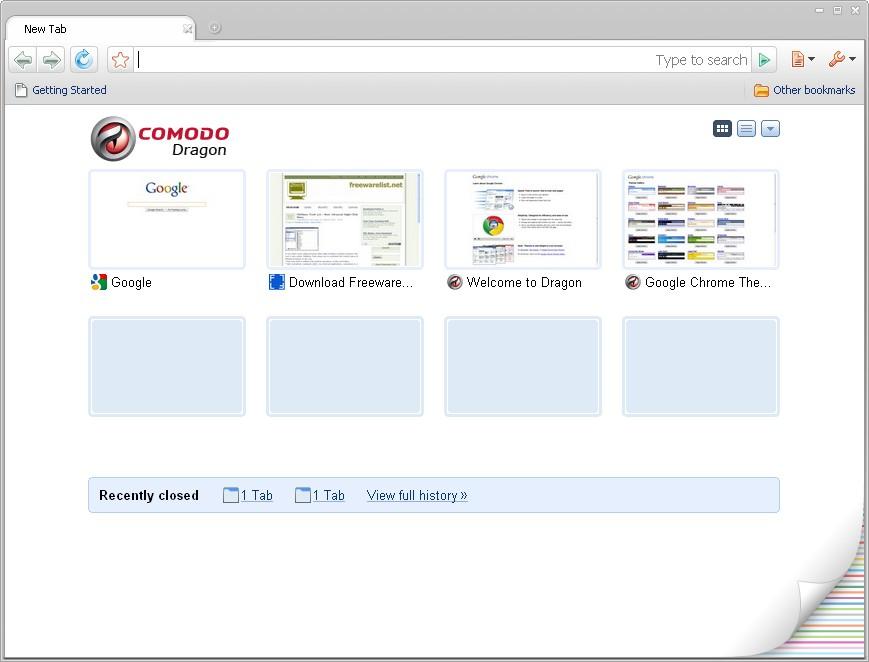This screenshot has width=869, height=662.
Task: Click the green Go arrow button
Action: point(764,59)
